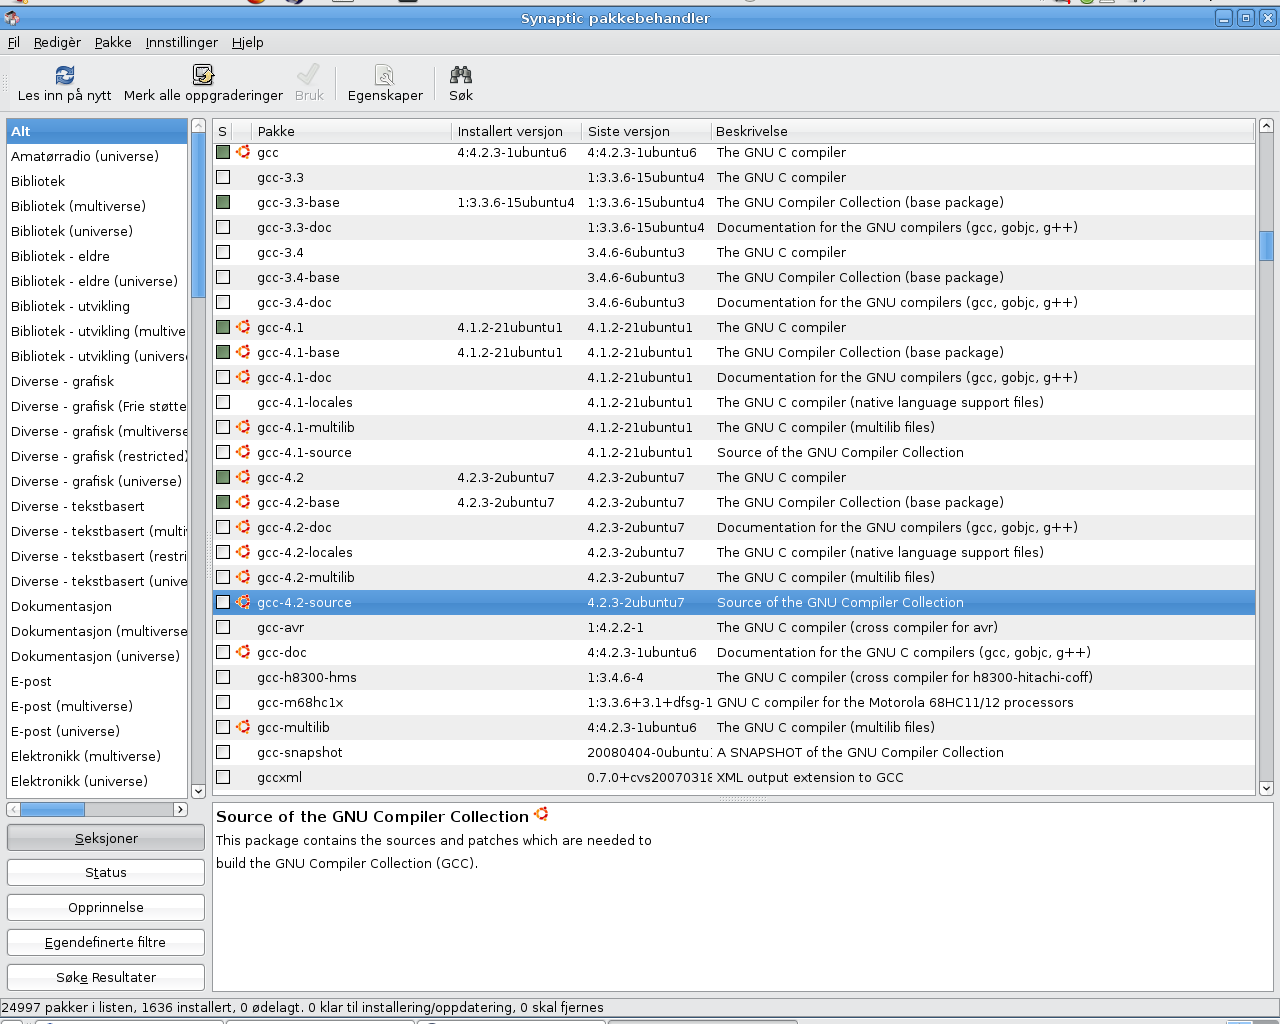Mark checkbox for gccxml package
This screenshot has width=1280, height=1024.
223,777
